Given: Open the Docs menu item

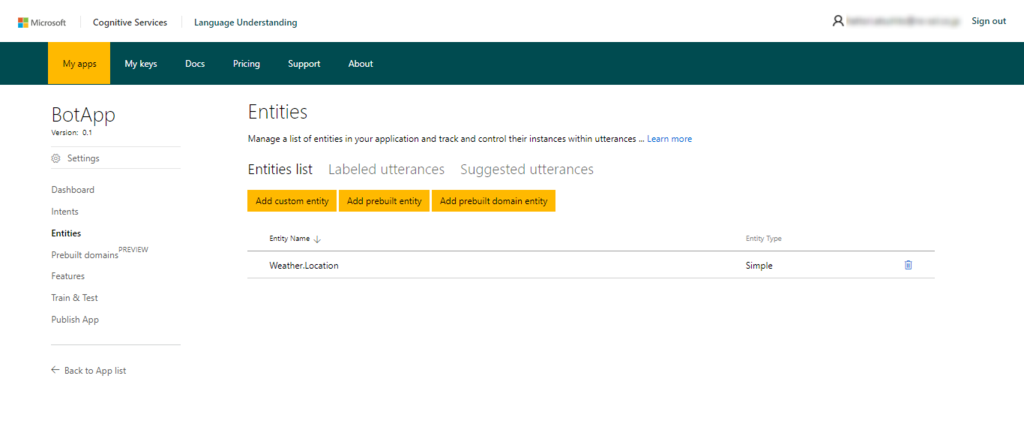Looking at the screenshot, I should [x=195, y=63].
